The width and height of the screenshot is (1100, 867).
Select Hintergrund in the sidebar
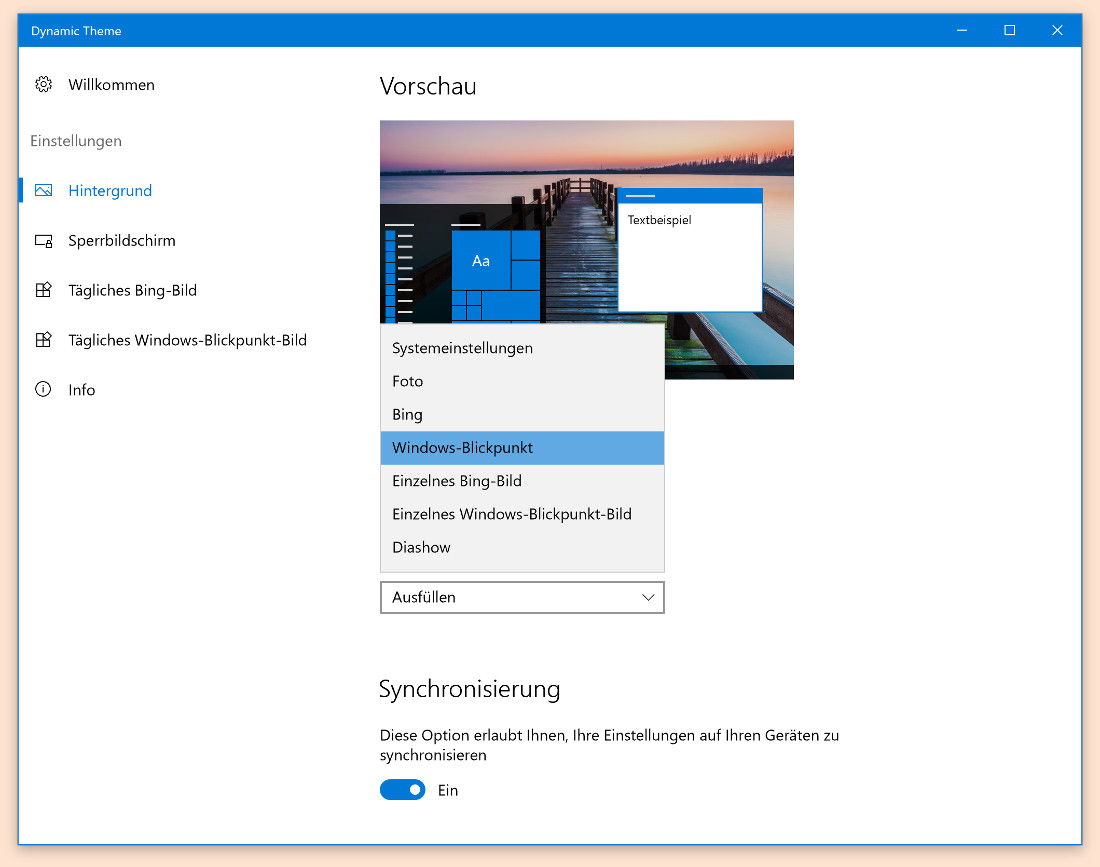tap(110, 191)
